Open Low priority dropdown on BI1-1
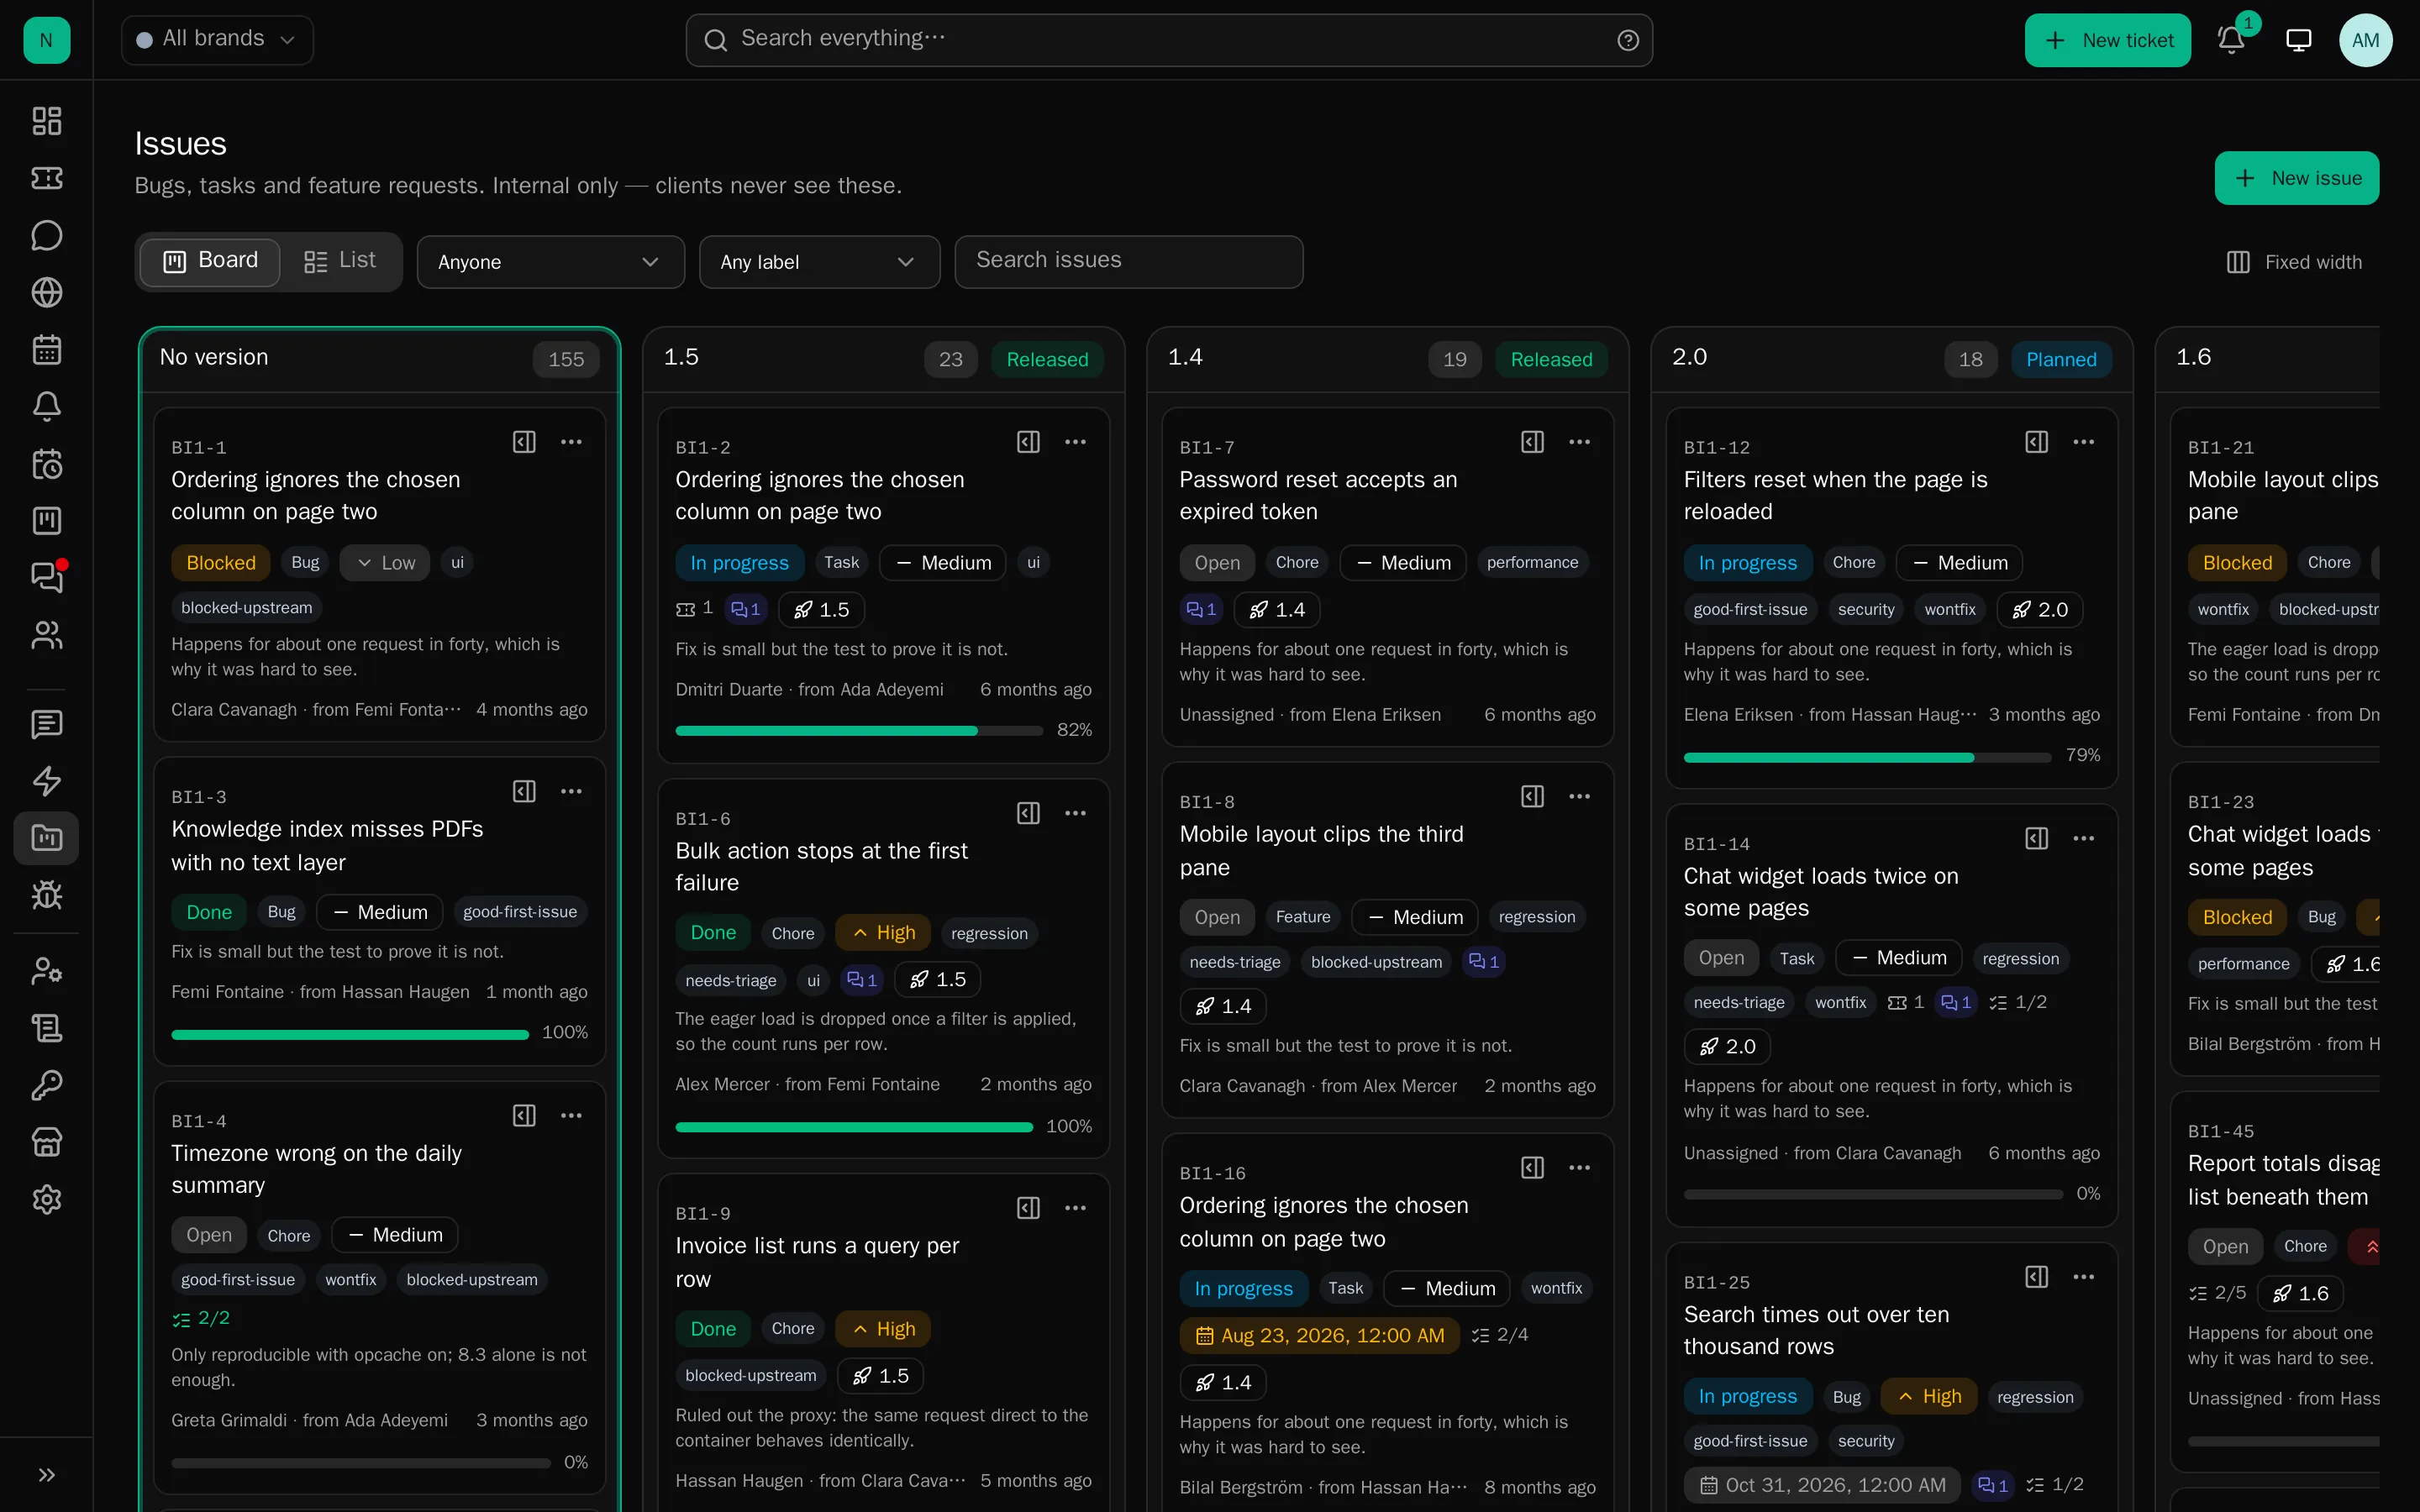Screen dimensions: 2420x1512 tap(385, 563)
